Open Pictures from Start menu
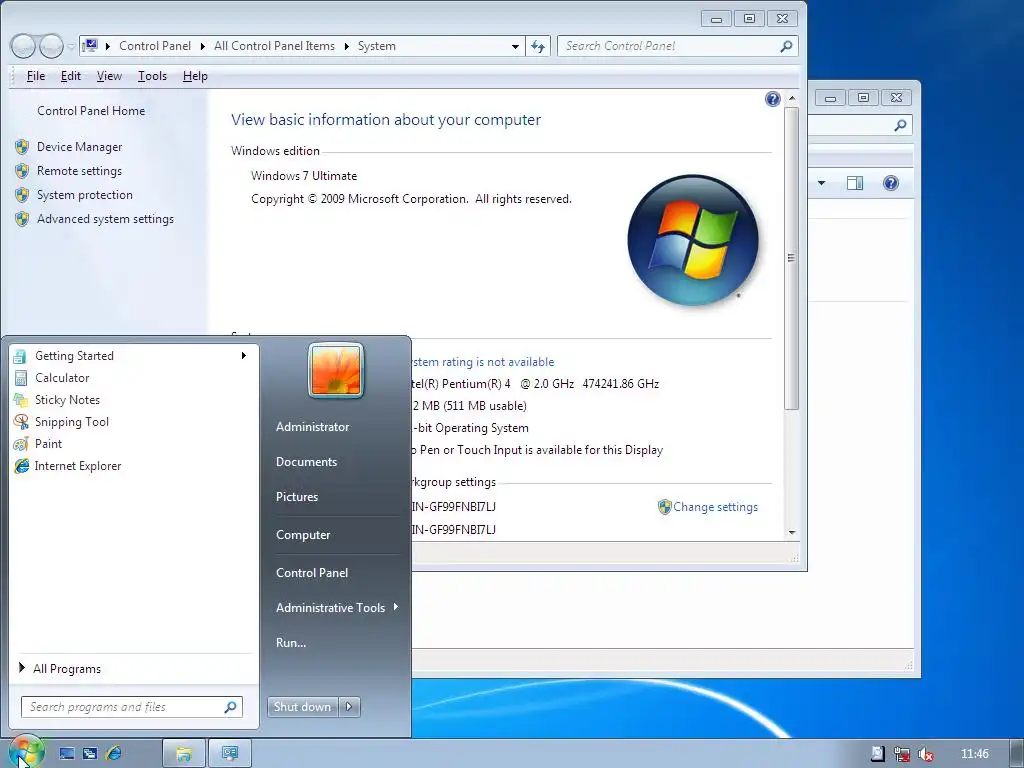Viewport: 1024px width, 768px height. click(297, 497)
